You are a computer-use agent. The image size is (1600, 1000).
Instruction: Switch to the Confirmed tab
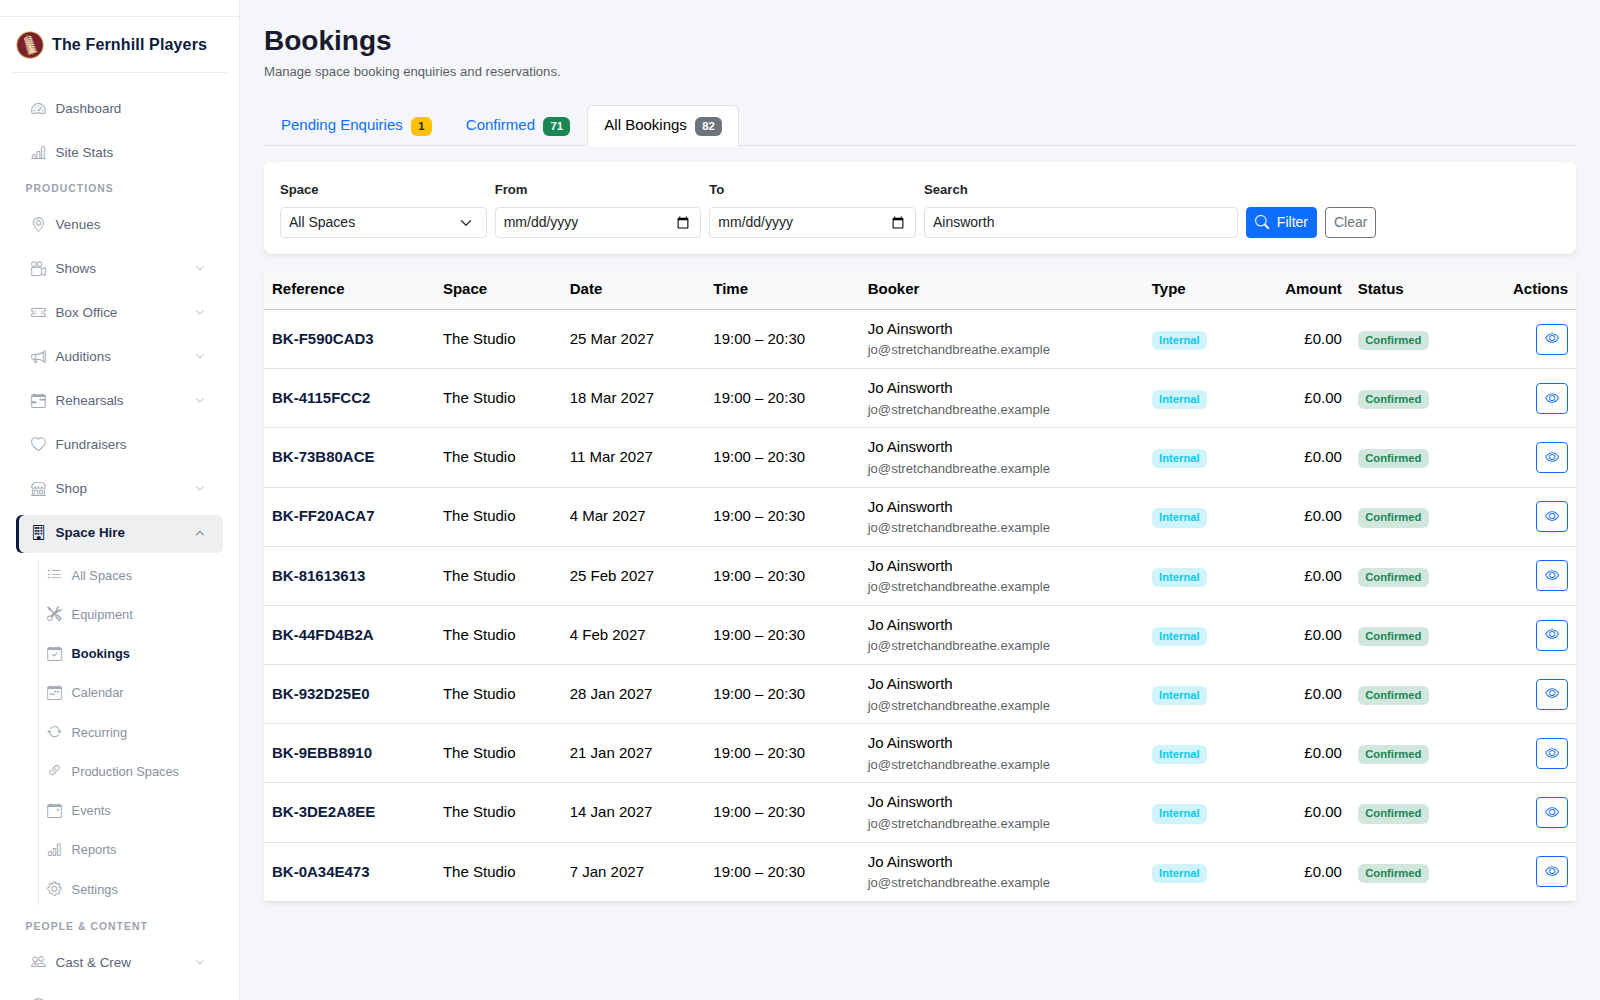coord(517,125)
